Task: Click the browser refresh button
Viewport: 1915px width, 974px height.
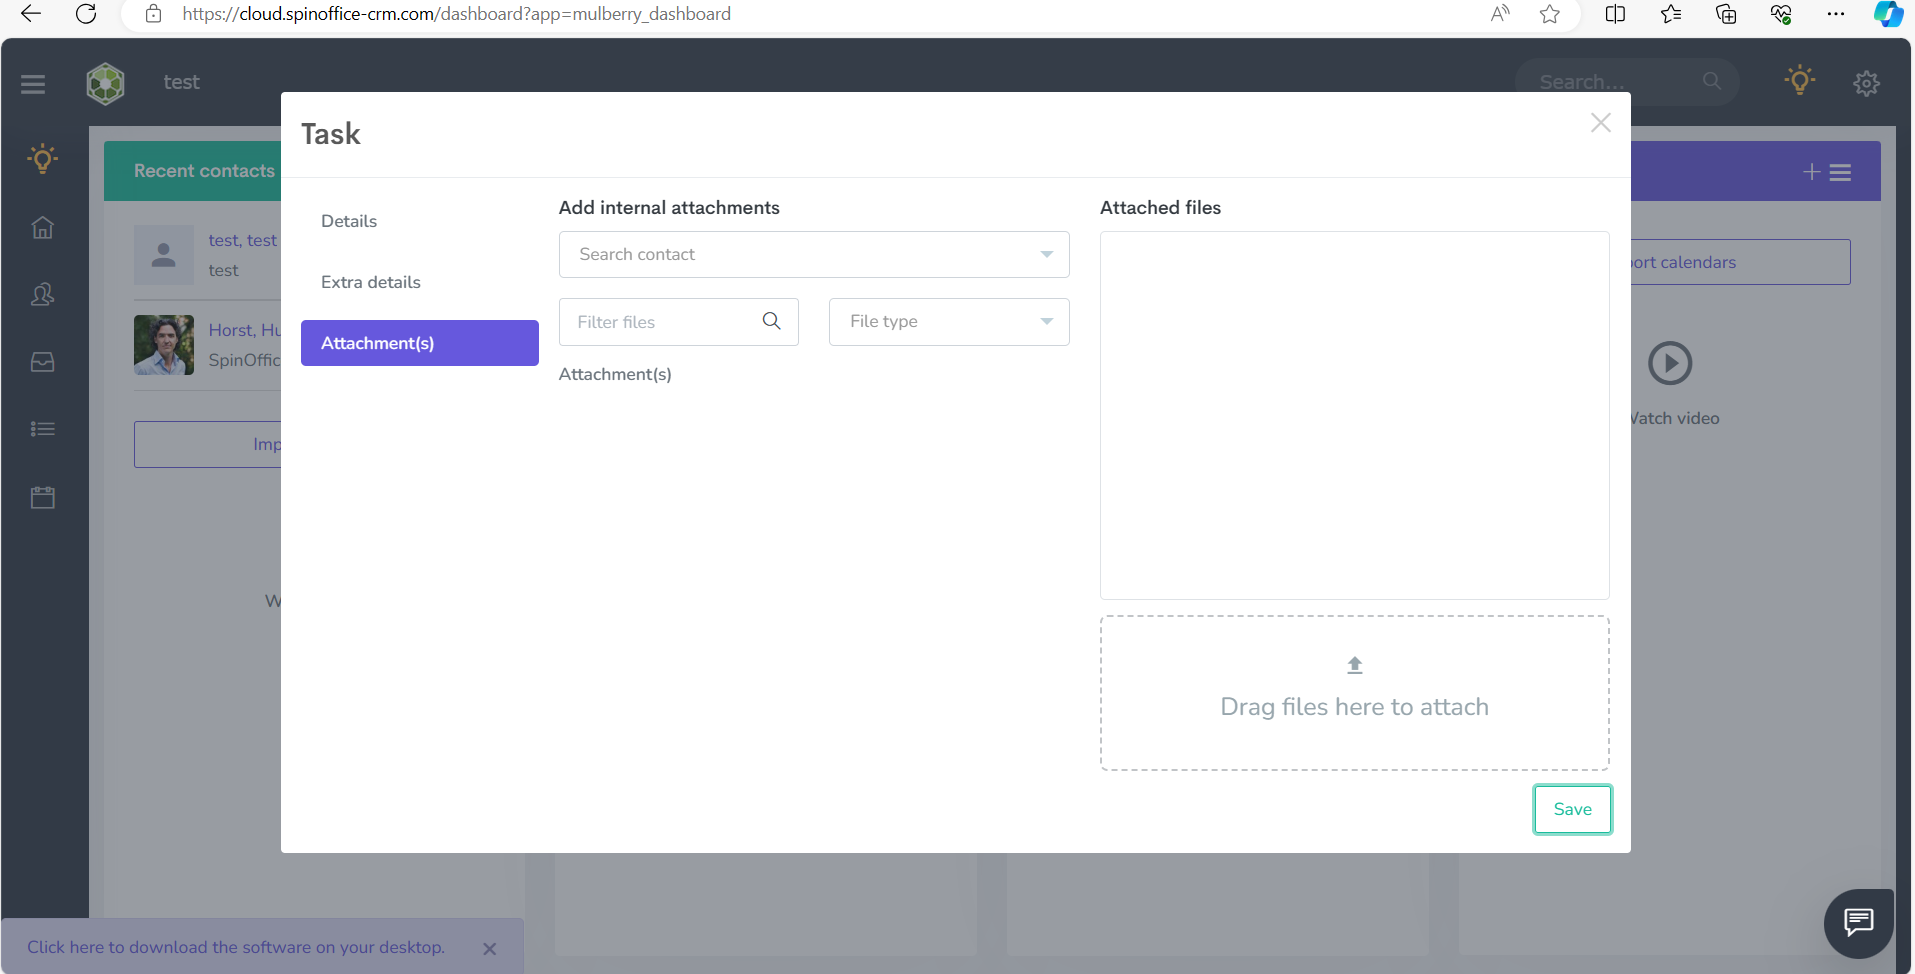Action: (x=86, y=14)
